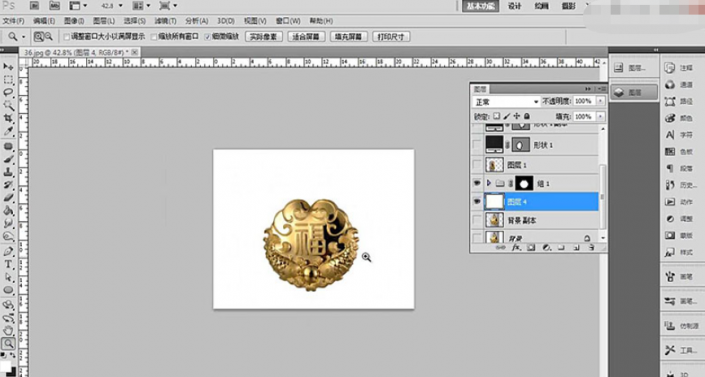Enable 调整窗口大小以满屏显示 checkbox
The width and height of the screenshot is (705, 377).
pyautogui.click(x=67, y=37)
